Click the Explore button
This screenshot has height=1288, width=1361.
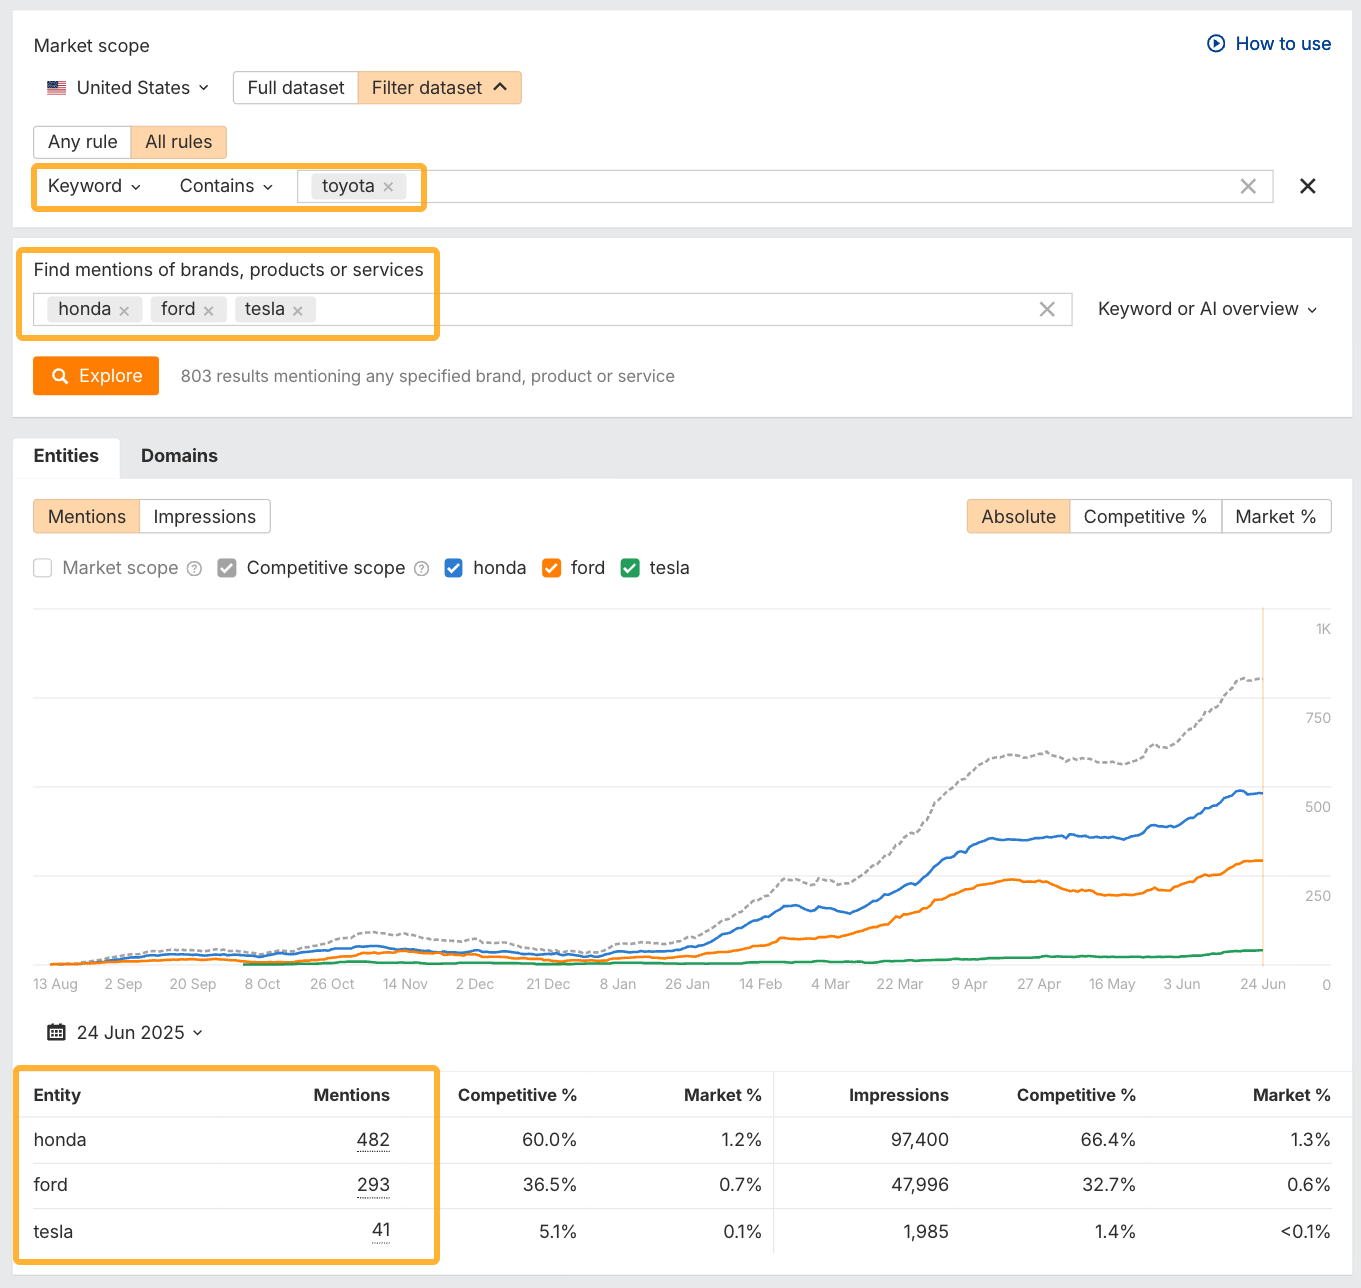pyautogui.click(x=95, y=375)
